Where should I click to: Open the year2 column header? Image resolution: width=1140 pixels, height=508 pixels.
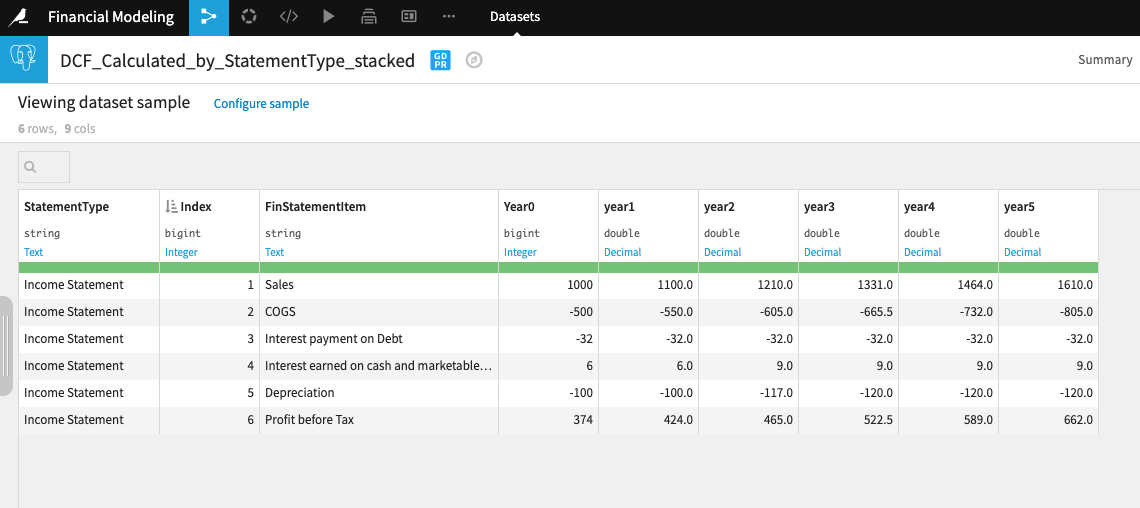[x=719, y=206]
